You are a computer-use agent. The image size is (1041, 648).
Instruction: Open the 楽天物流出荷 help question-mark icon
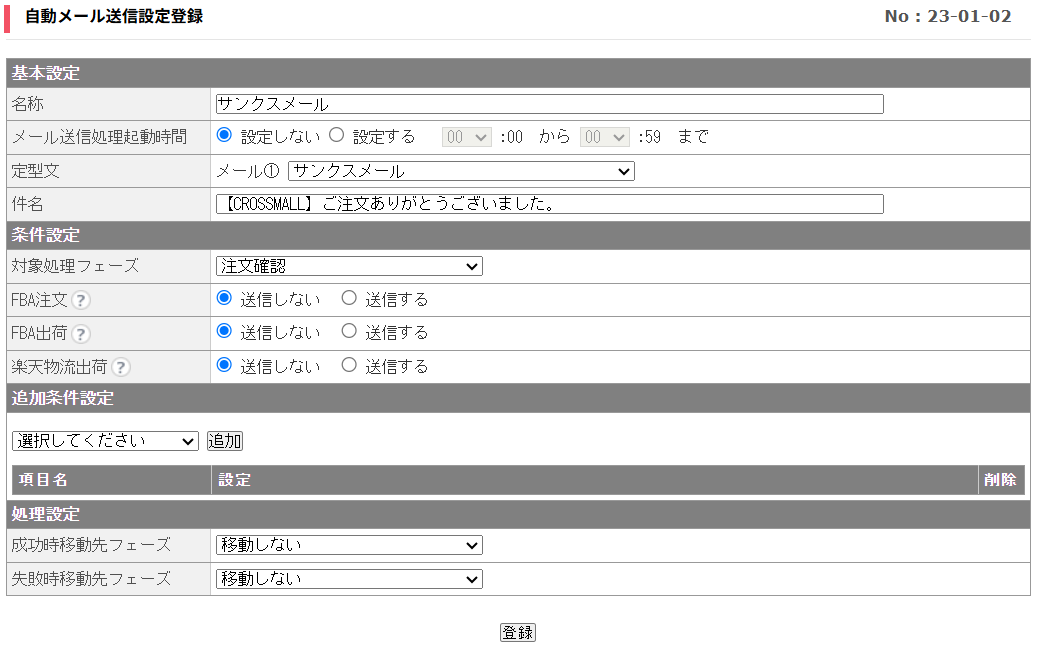(120, 367)
